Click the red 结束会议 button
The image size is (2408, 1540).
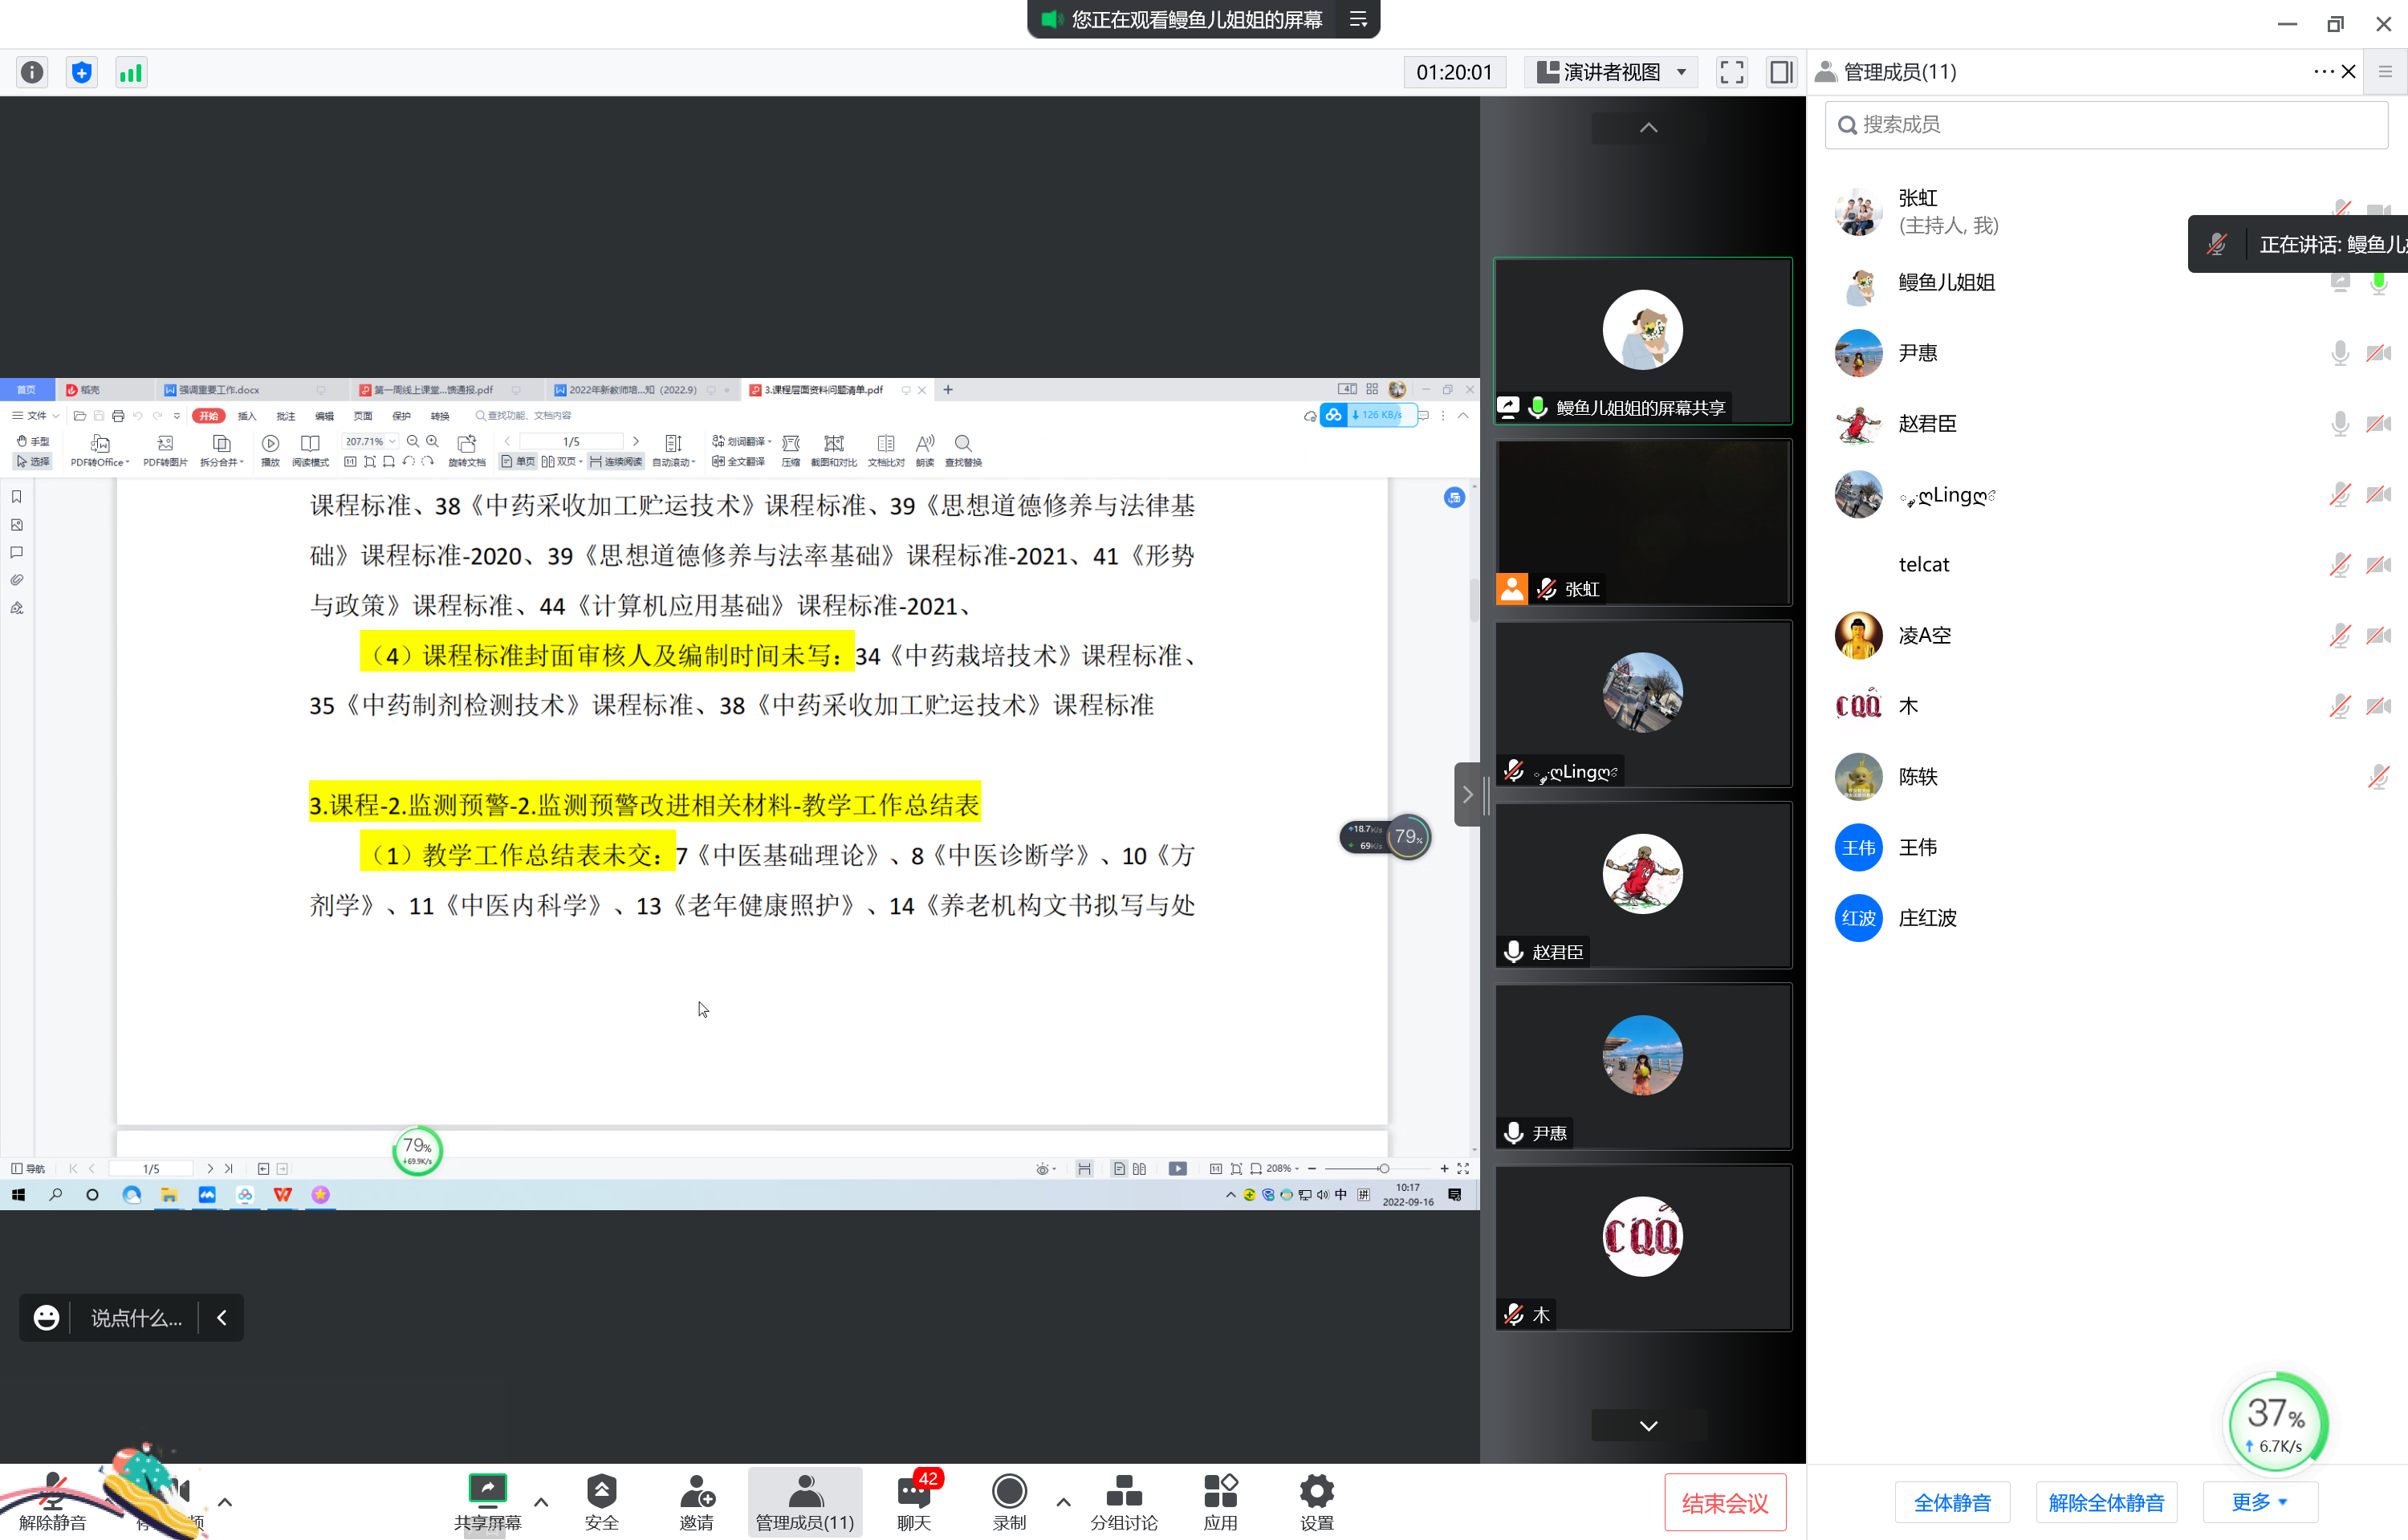(x=1725, y=1501)
